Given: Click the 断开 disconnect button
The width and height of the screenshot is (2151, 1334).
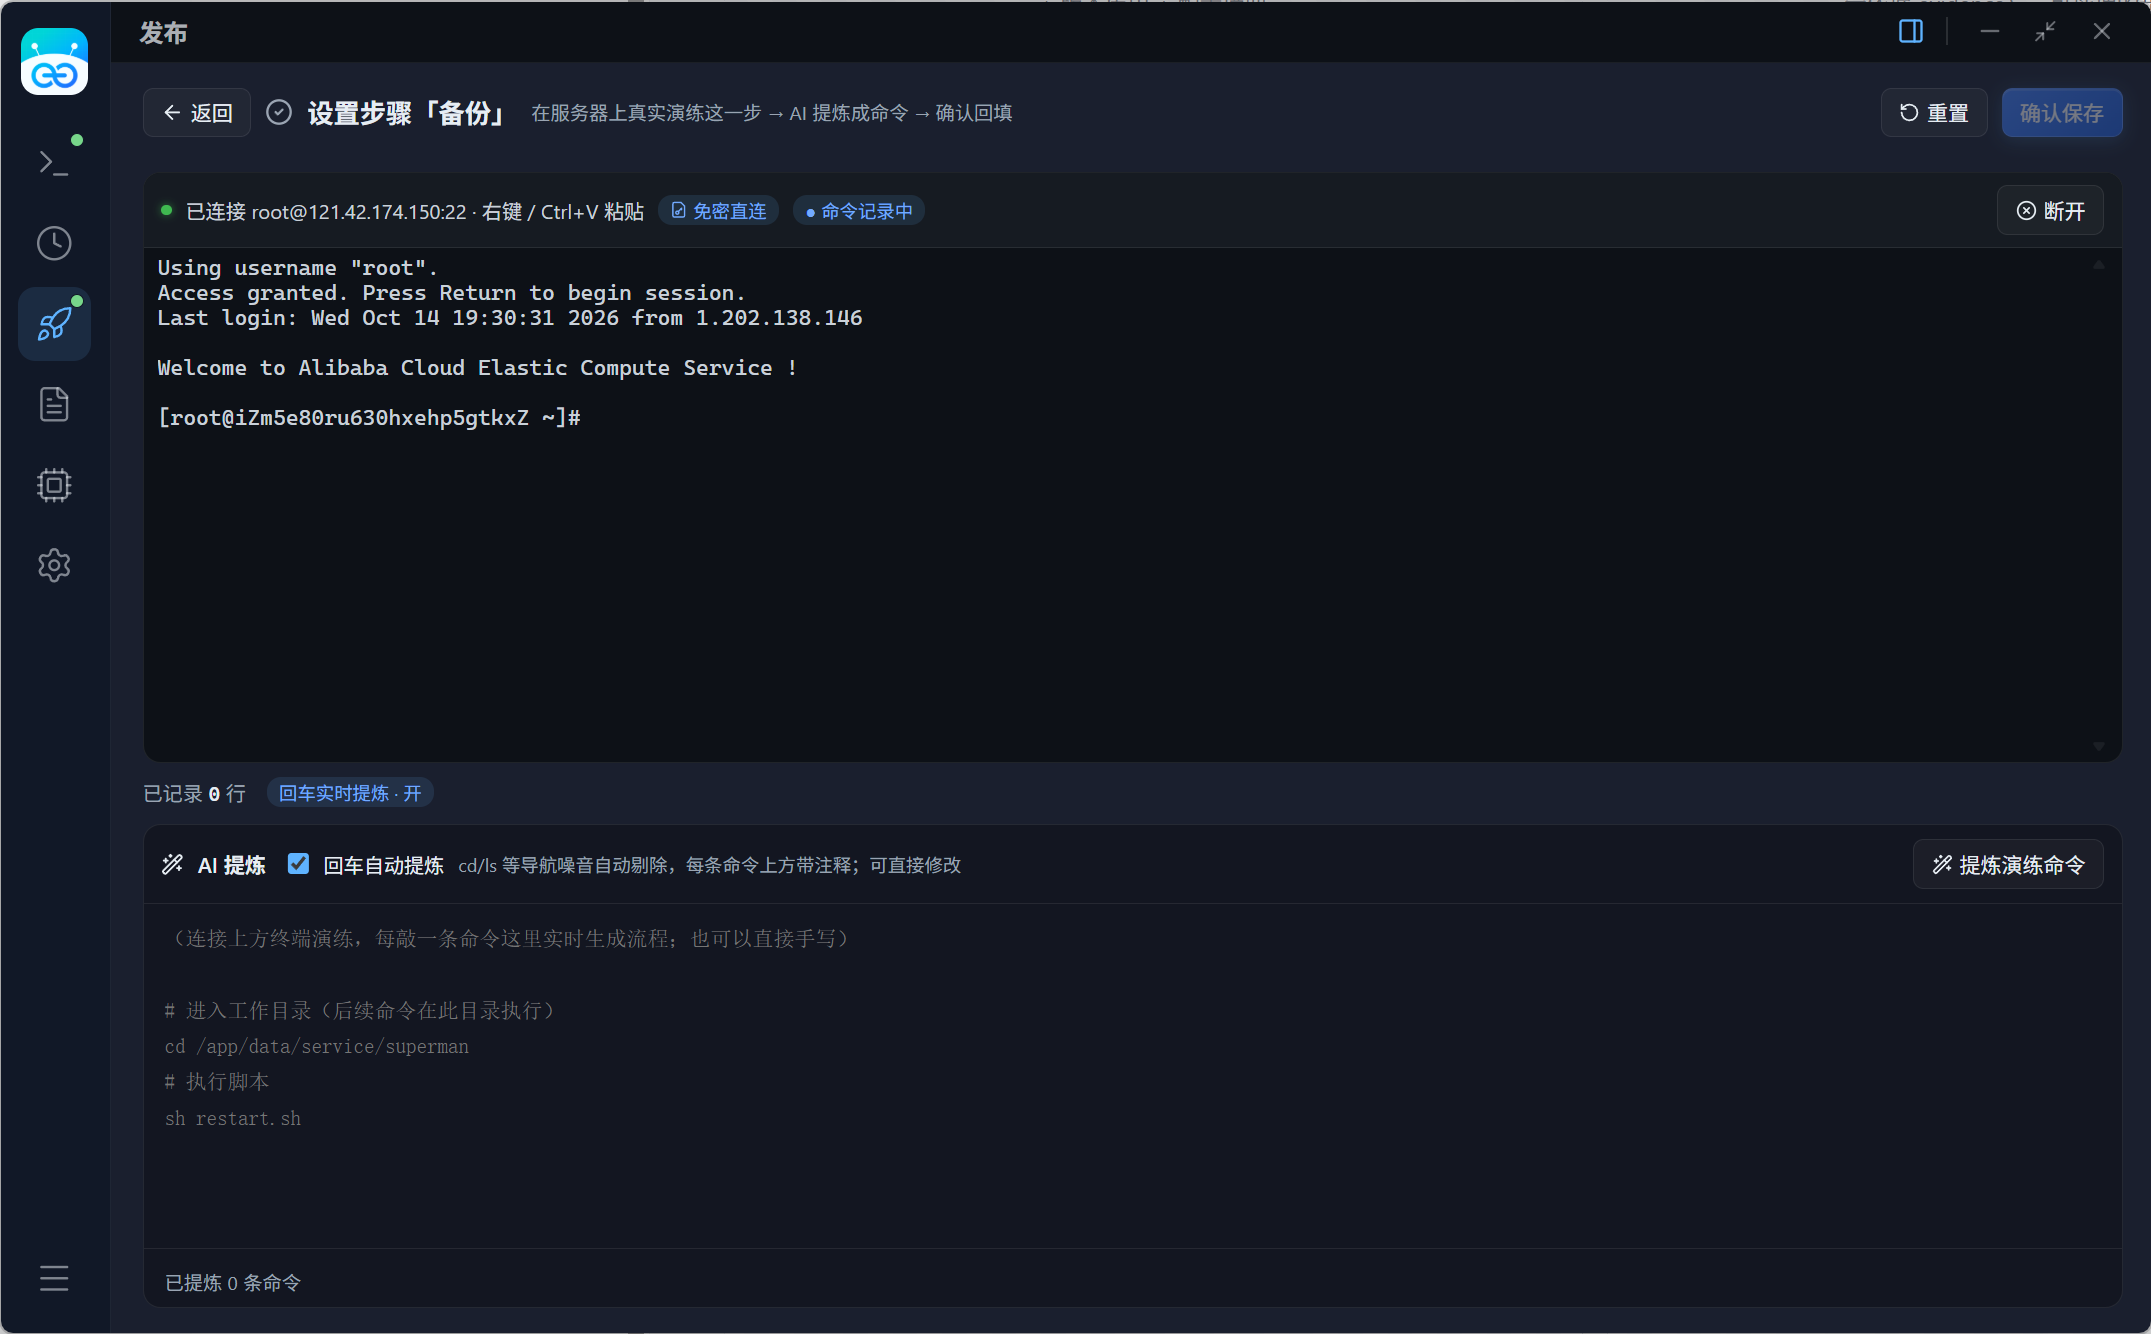Looking at the screenshot, I should click(2050, 211).
